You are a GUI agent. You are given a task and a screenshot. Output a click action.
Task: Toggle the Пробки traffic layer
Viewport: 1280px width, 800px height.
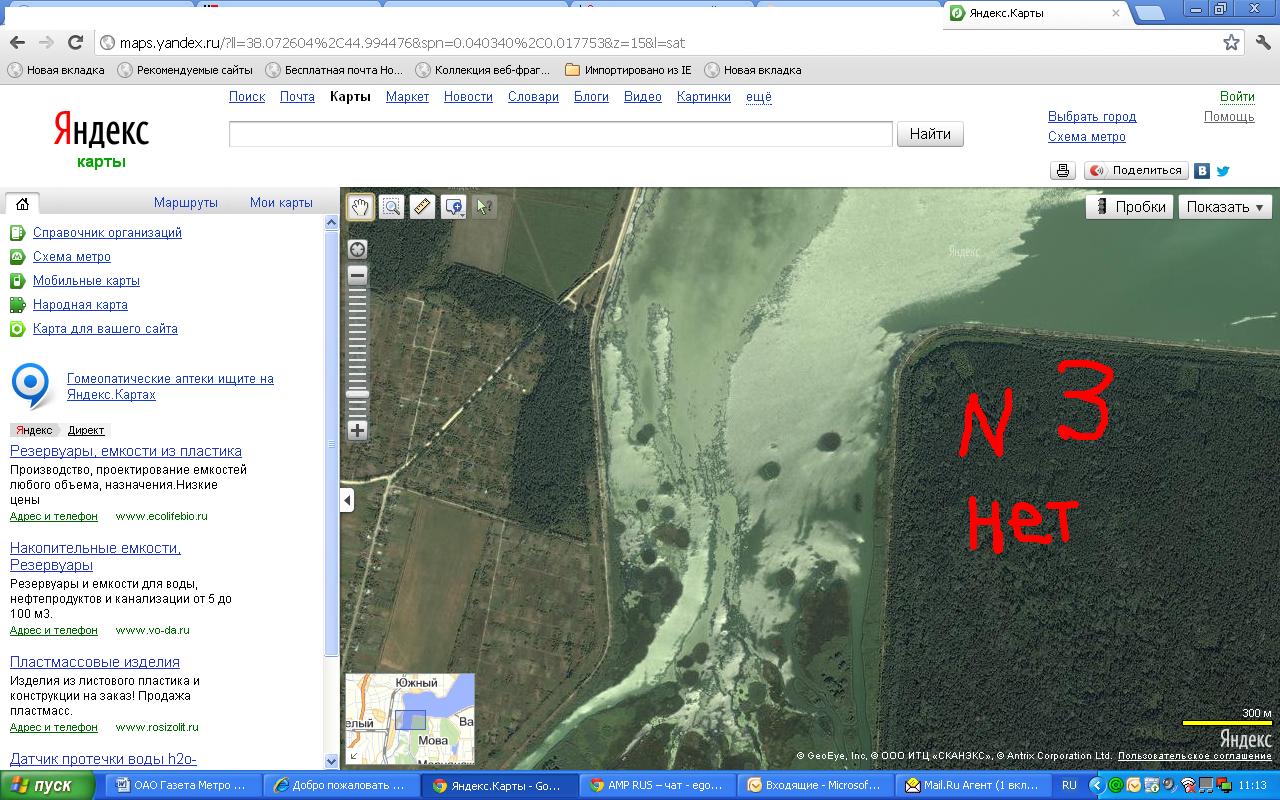pyautogui.click(x=1130, y=207)
